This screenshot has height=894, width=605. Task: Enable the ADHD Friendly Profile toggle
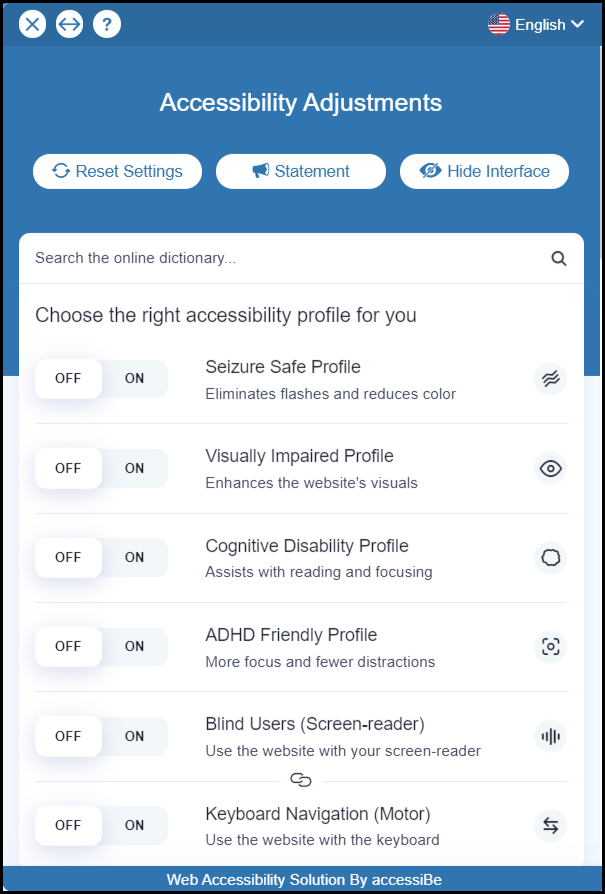coord(135,647)
